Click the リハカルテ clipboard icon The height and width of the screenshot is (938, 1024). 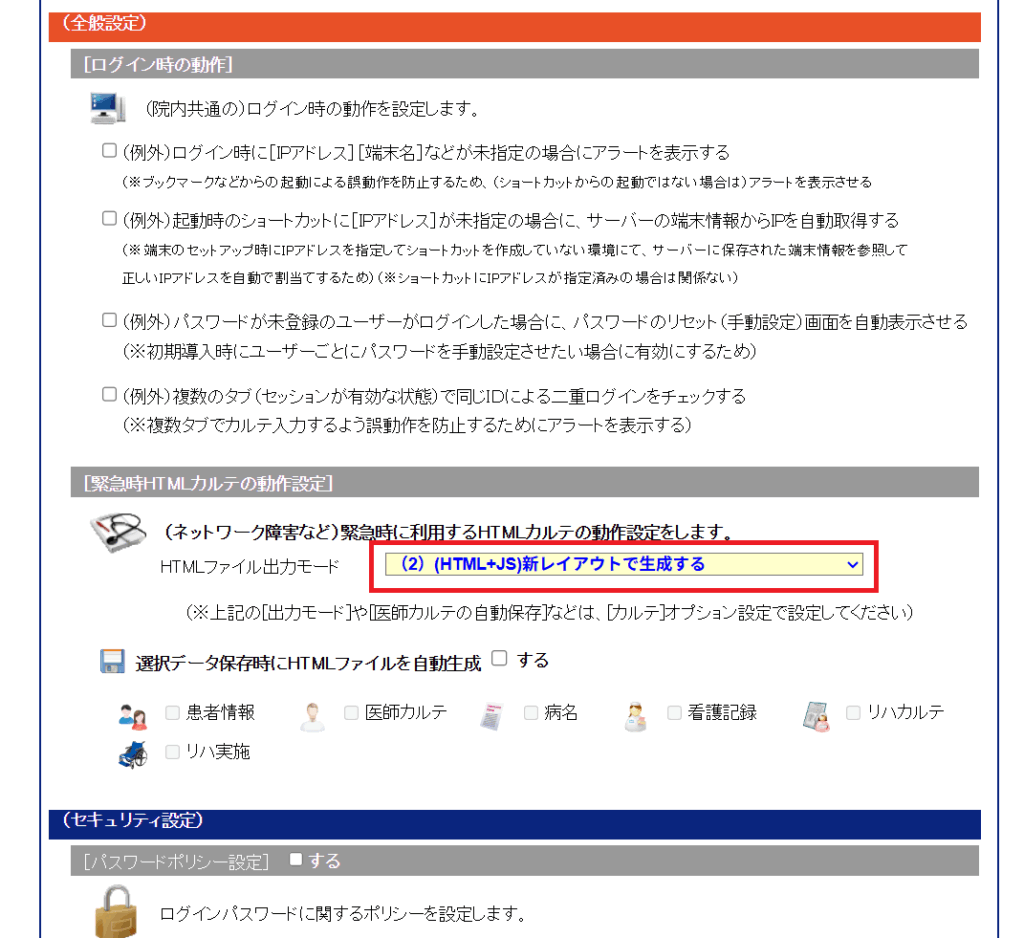coord(815,714)
